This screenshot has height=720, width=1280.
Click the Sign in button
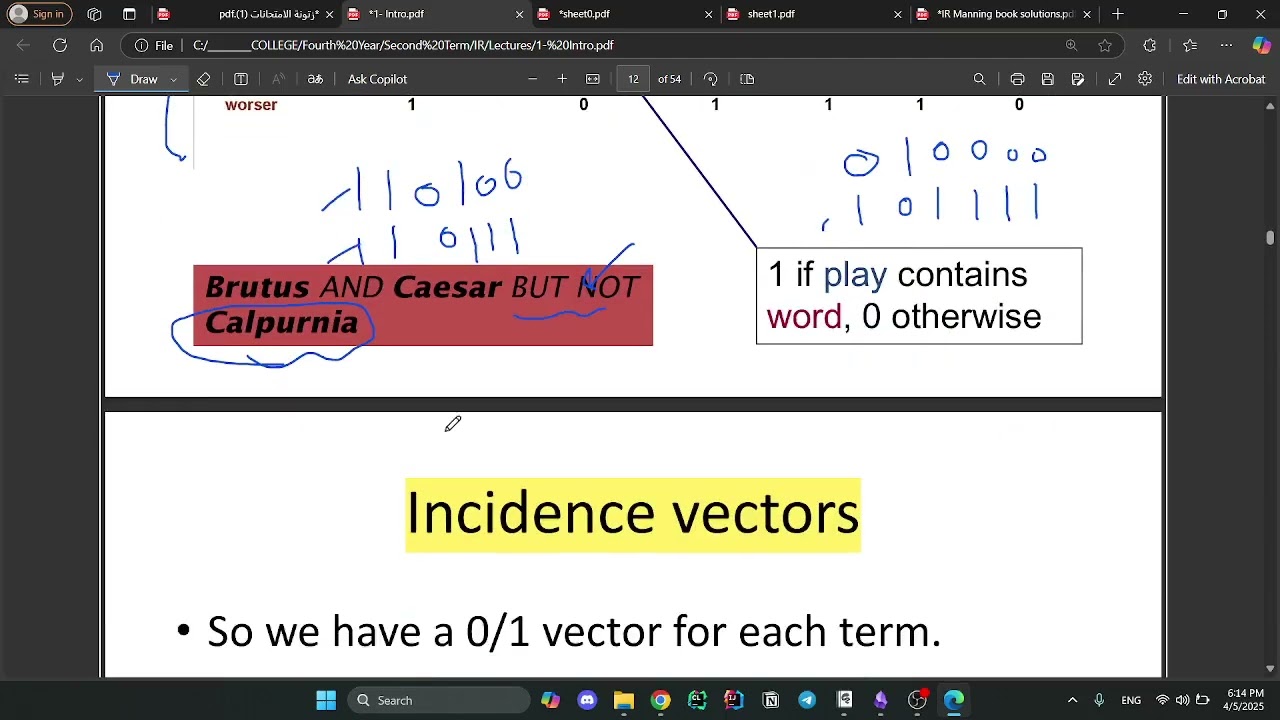click(37, 14)
